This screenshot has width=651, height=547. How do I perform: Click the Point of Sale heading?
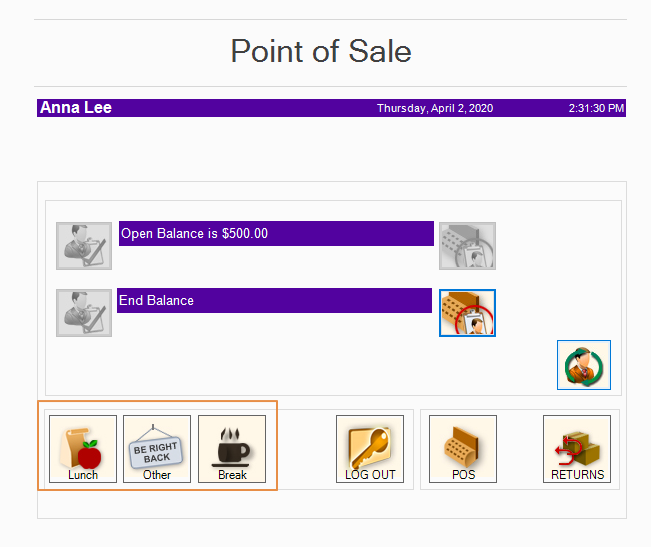321,51
